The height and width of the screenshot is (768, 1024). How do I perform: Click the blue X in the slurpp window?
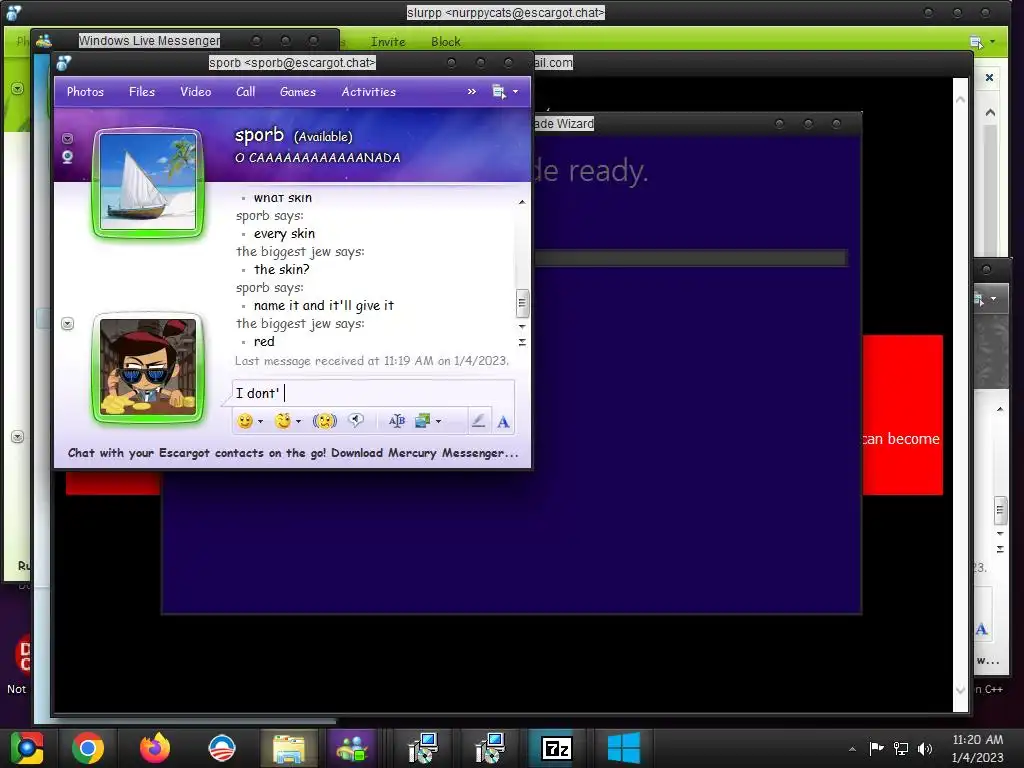989,78
